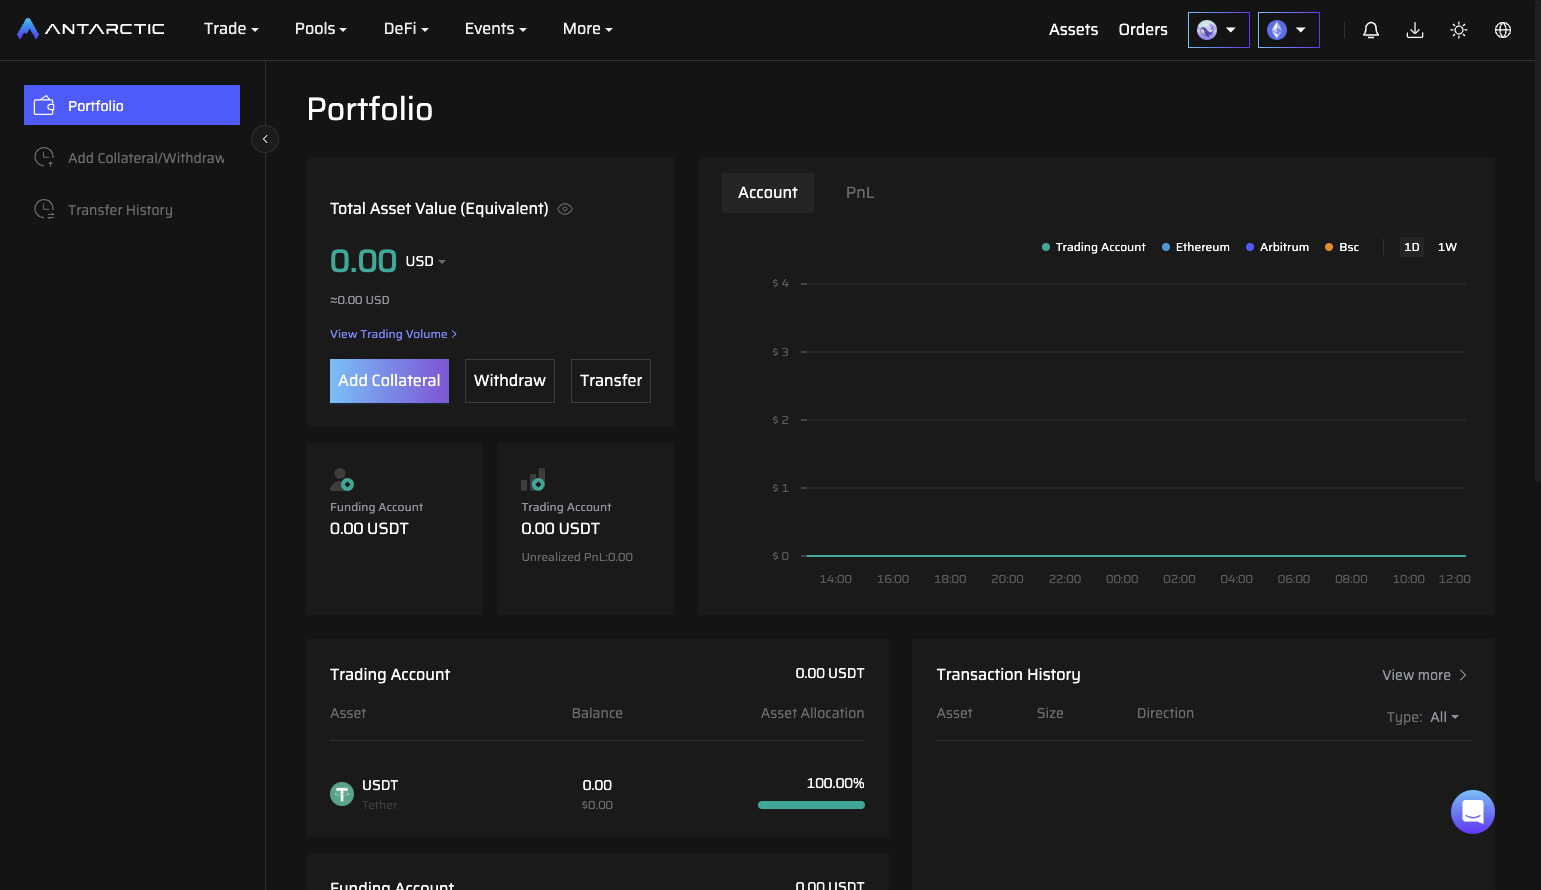Select the 1D chart range

(x=1412, y=247)
